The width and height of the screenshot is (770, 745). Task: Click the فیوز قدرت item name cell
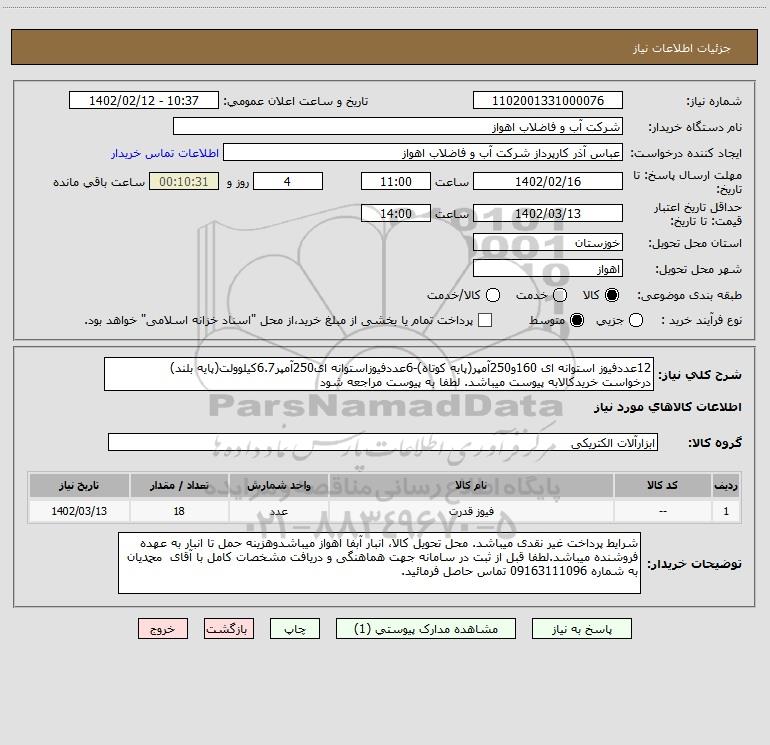(x=470, y=511)
